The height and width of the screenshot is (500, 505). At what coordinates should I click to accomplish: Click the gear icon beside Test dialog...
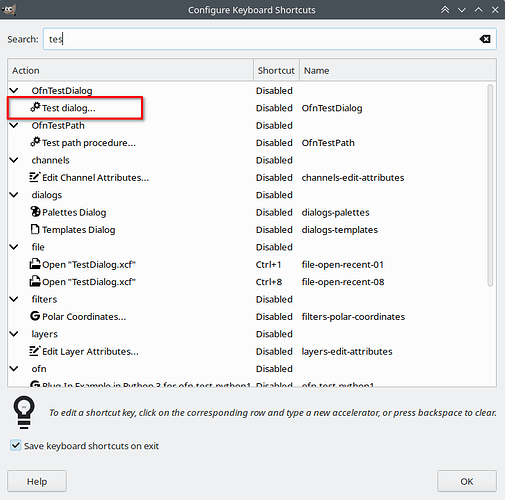point(35,107)
